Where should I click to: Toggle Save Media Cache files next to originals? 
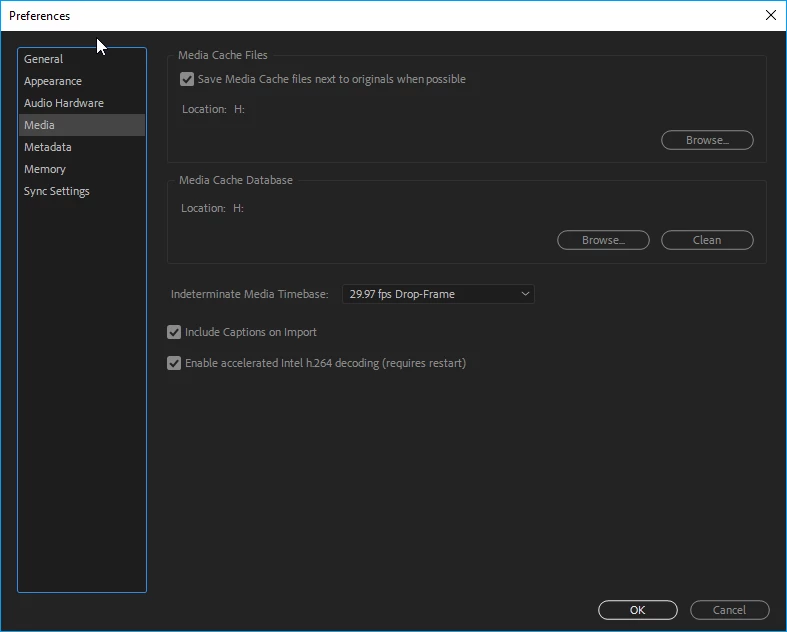click(x=187, y=79)
